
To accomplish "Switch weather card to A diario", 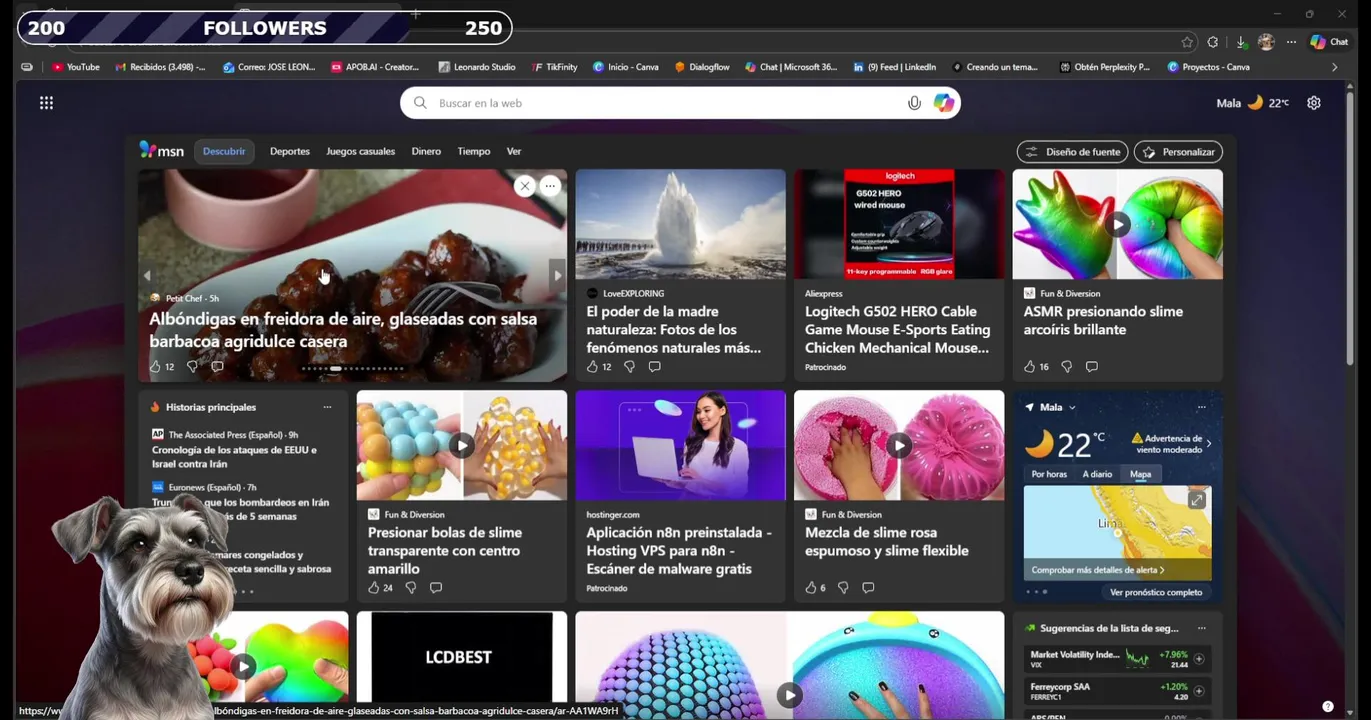I will (x=1097, y=475).
